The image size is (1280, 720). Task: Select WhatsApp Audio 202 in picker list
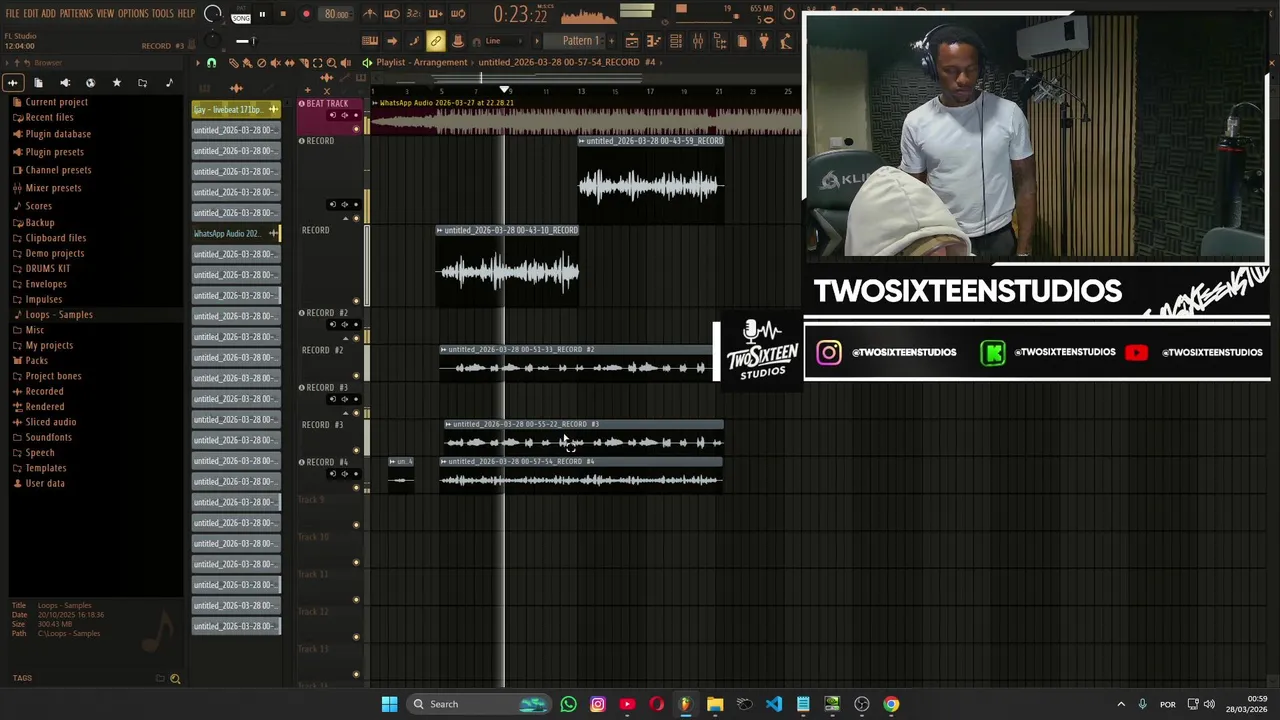(236, 234)
